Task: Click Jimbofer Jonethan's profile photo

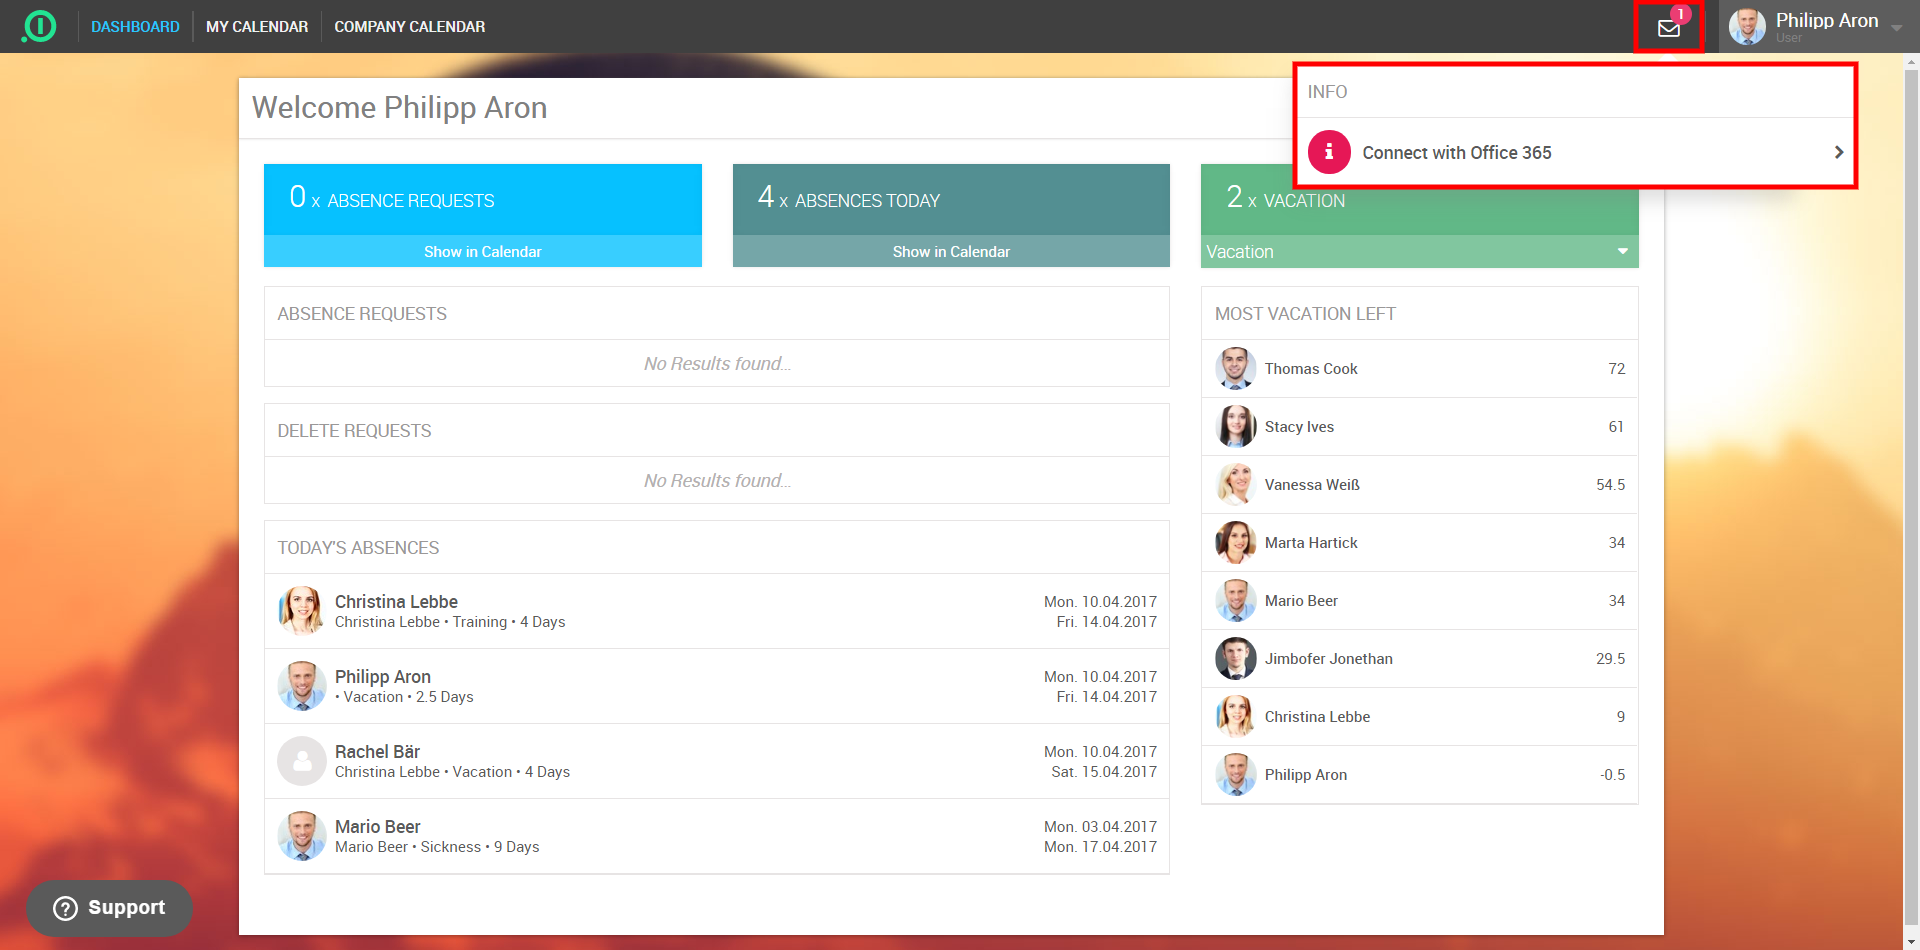Action: (x=1235, y=659)
